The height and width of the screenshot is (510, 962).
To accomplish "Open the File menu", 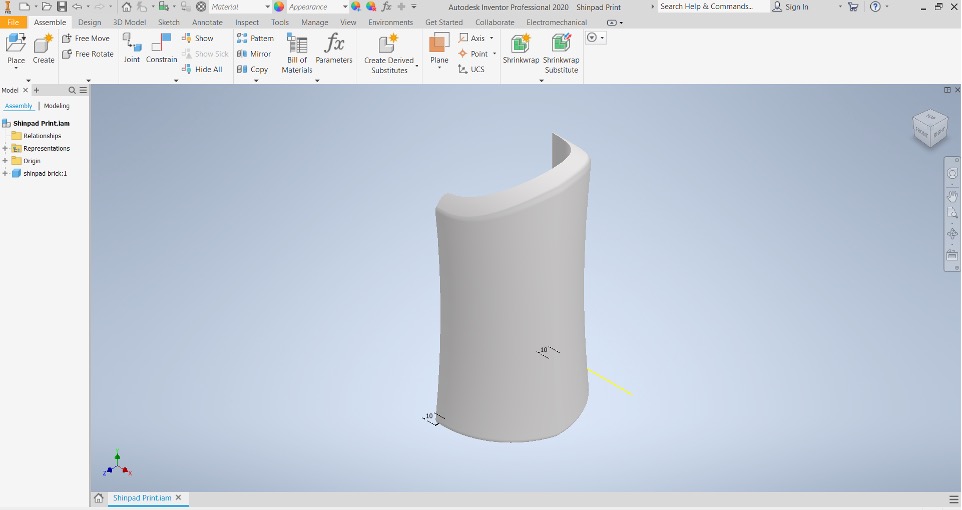I will [13, 22].
